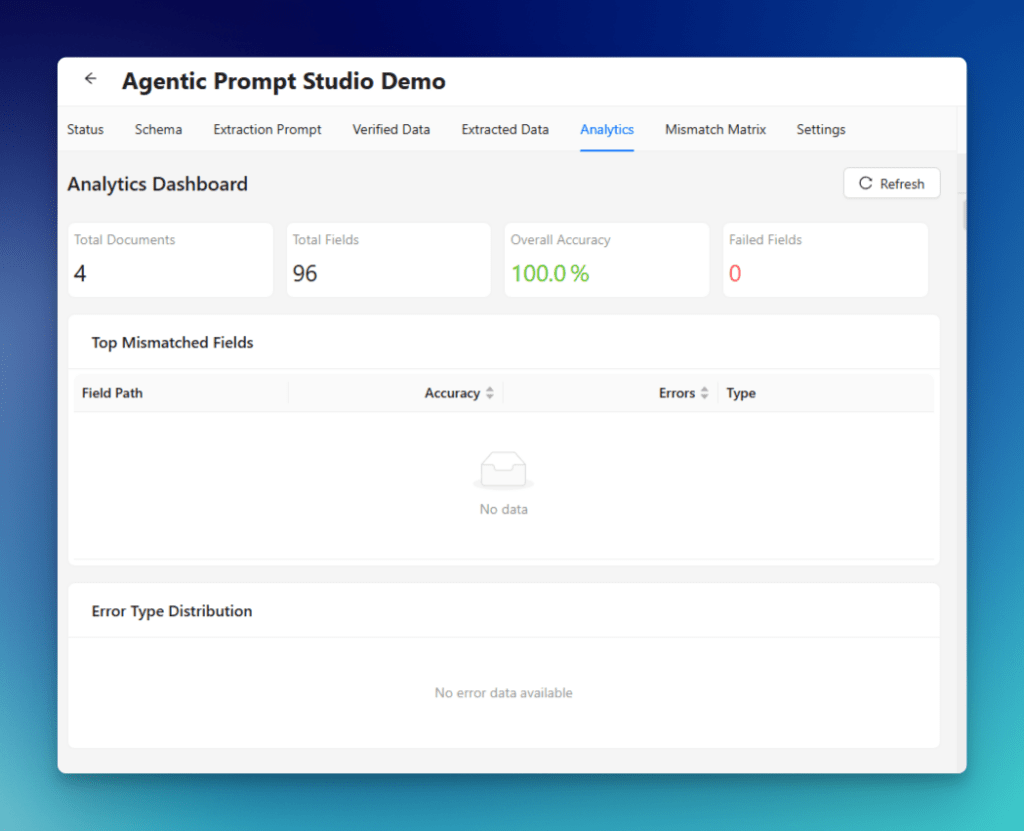Click the vertical scrollbar on the right
Screen dimensions: 1024x831
coord(964,215)
